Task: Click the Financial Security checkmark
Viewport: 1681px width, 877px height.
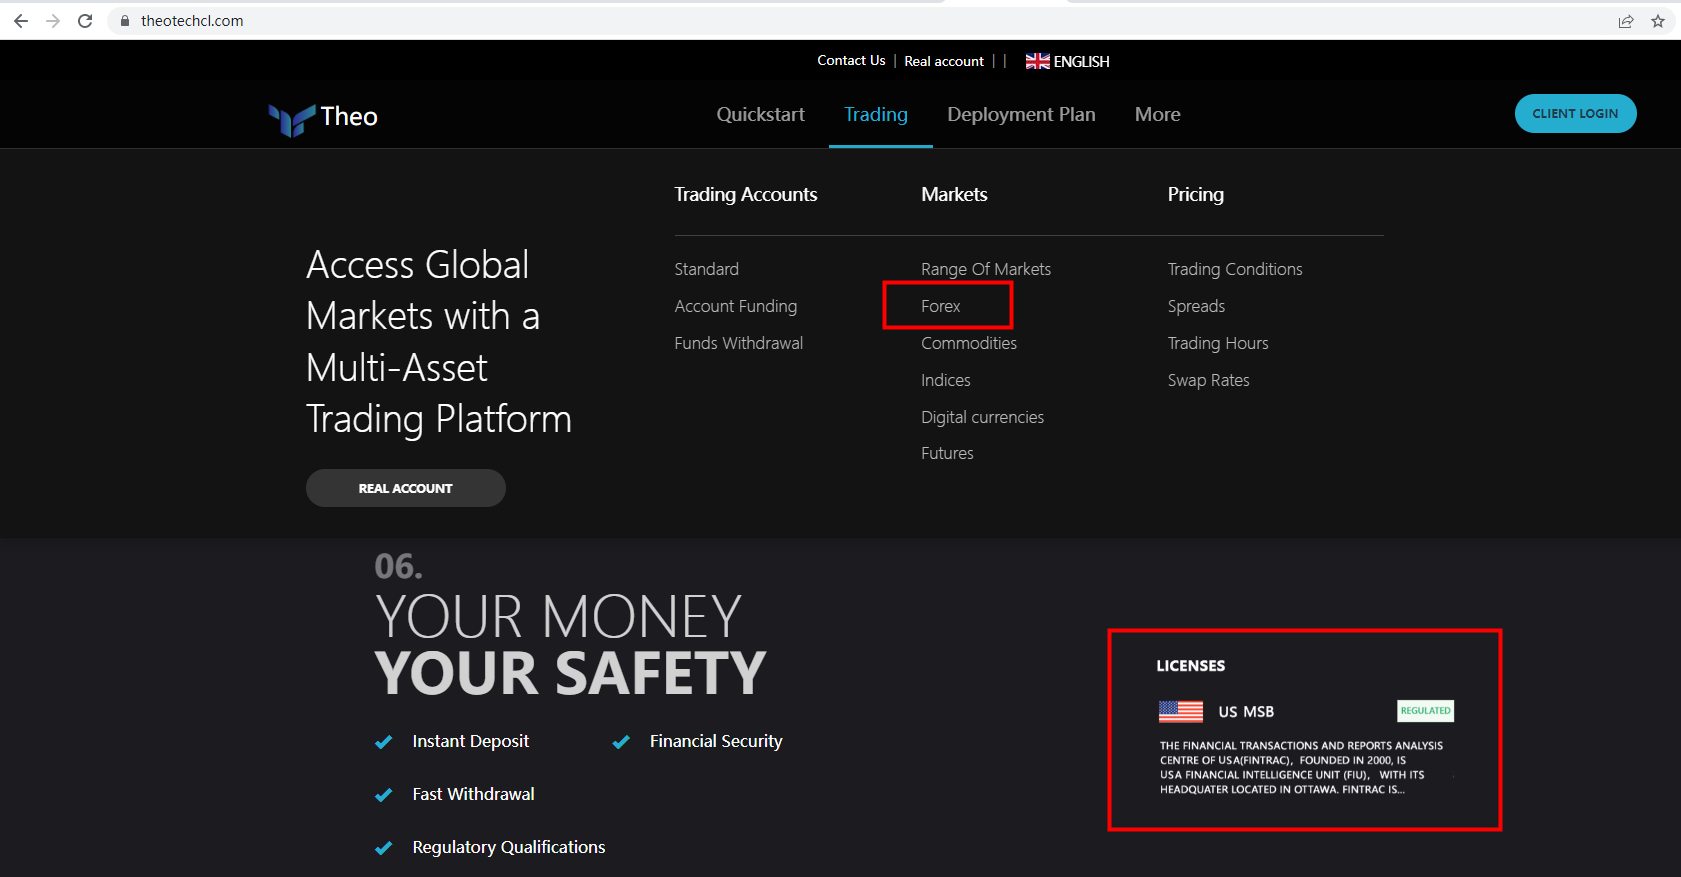Action: click(621, 742)
